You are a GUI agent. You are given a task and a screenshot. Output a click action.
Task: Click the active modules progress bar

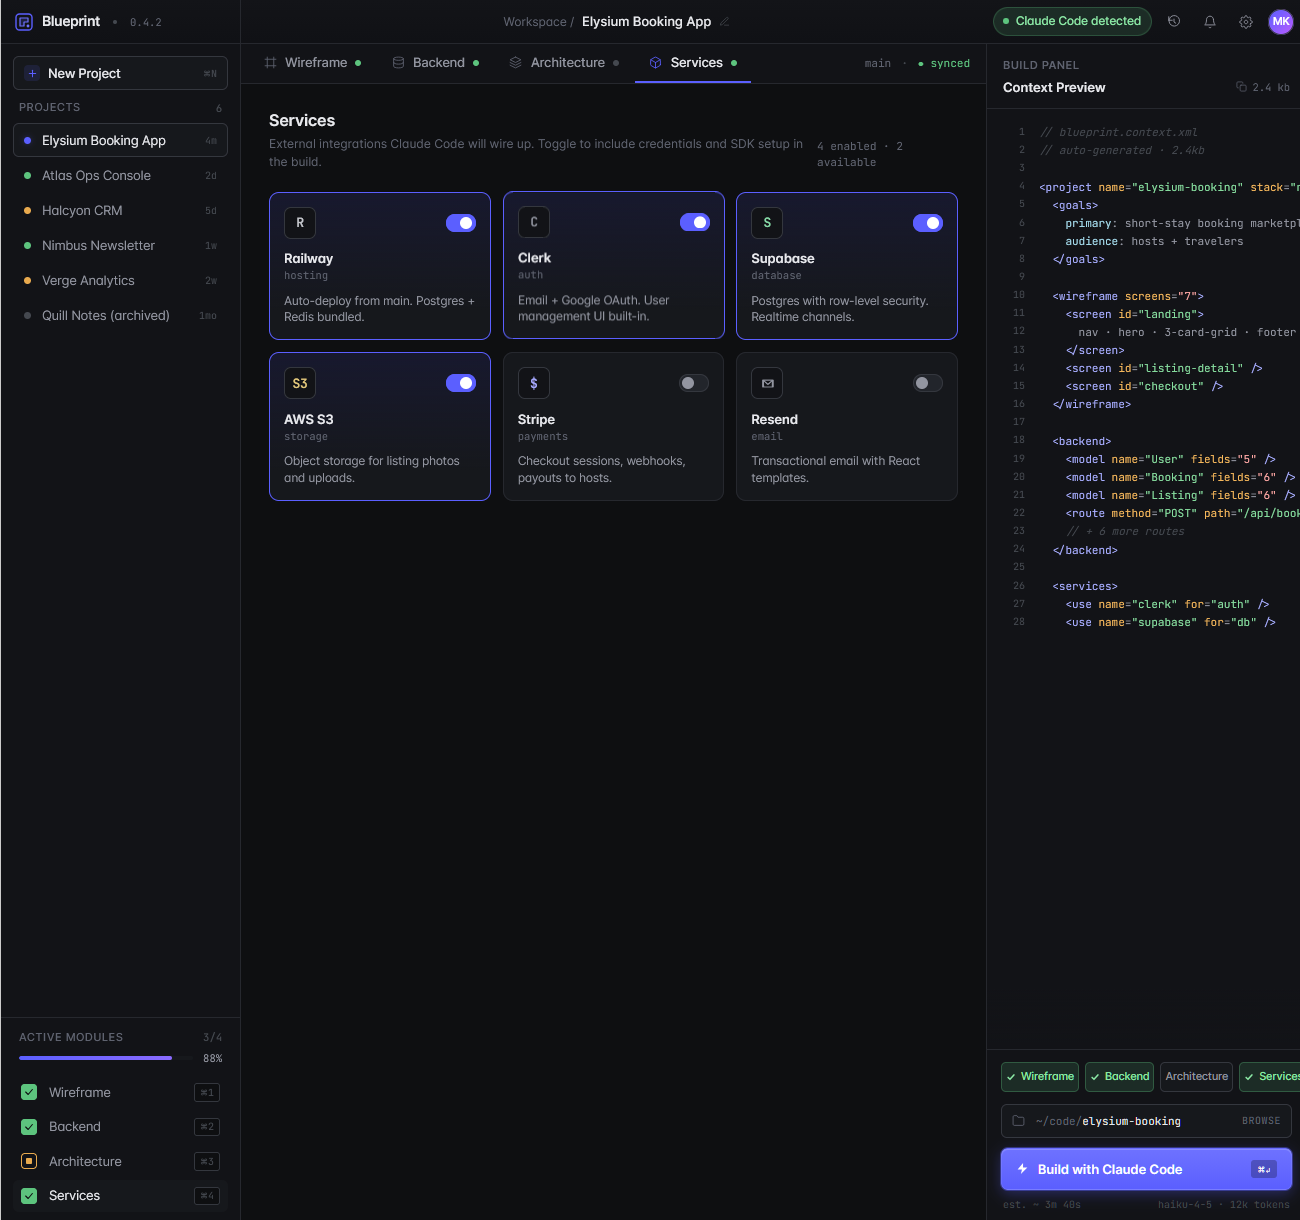click(106, 1058)
